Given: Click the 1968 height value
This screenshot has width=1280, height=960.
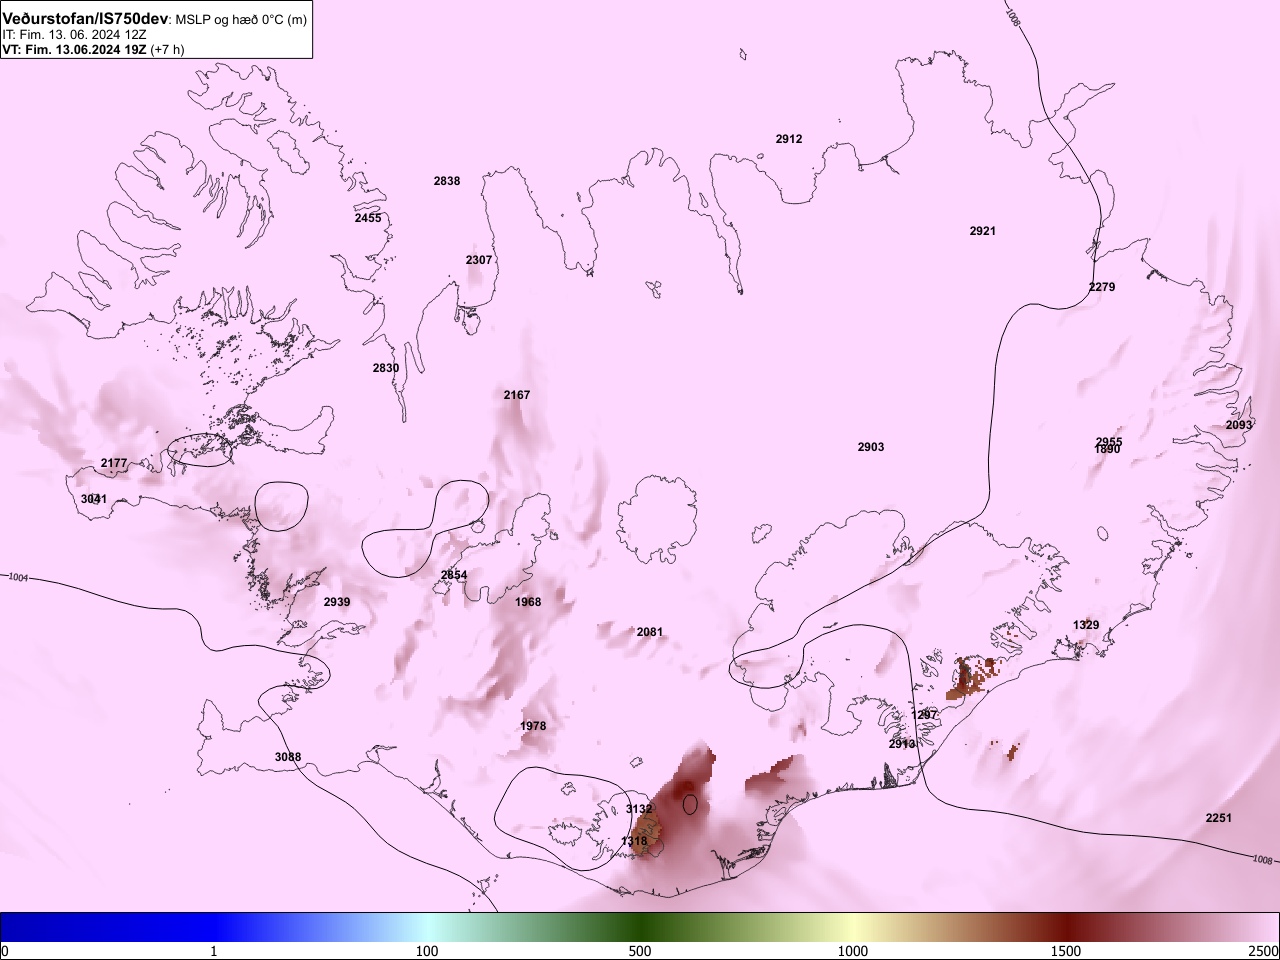Looking at the screenshot, I should click(528, 602).
